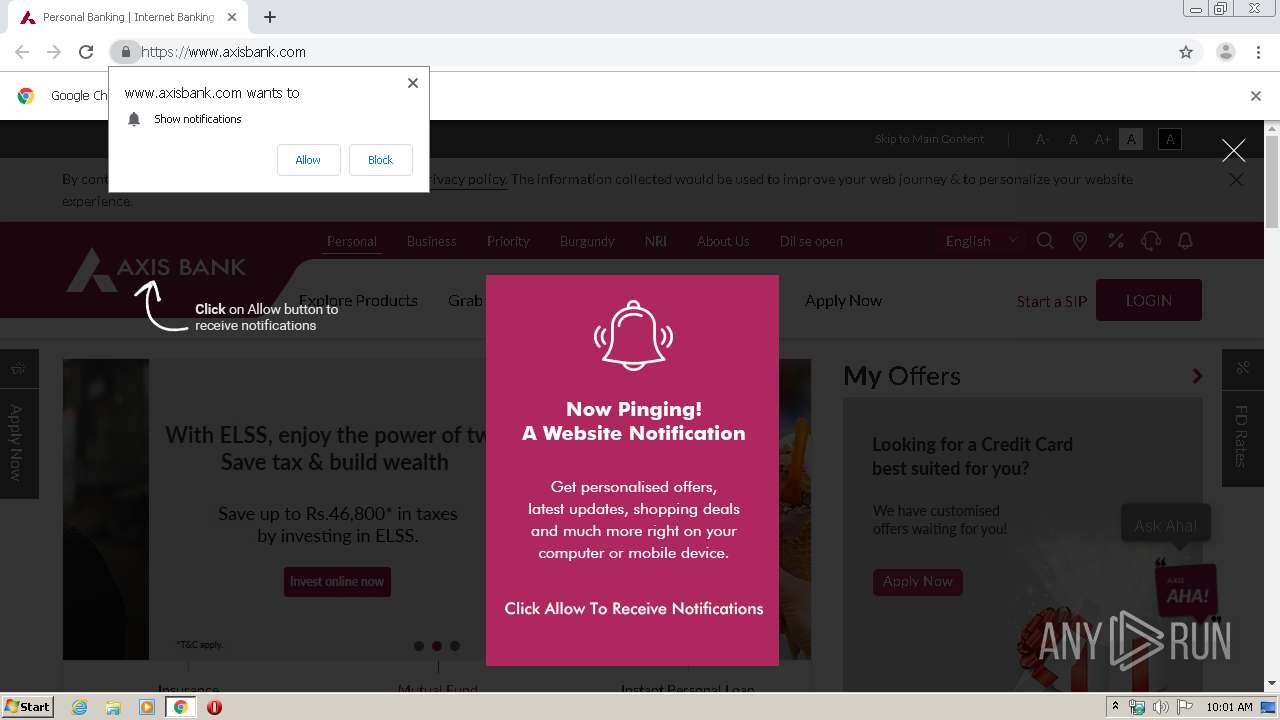Increase font size with A+ control
1280x720 pixels.
click(1102, 139)
